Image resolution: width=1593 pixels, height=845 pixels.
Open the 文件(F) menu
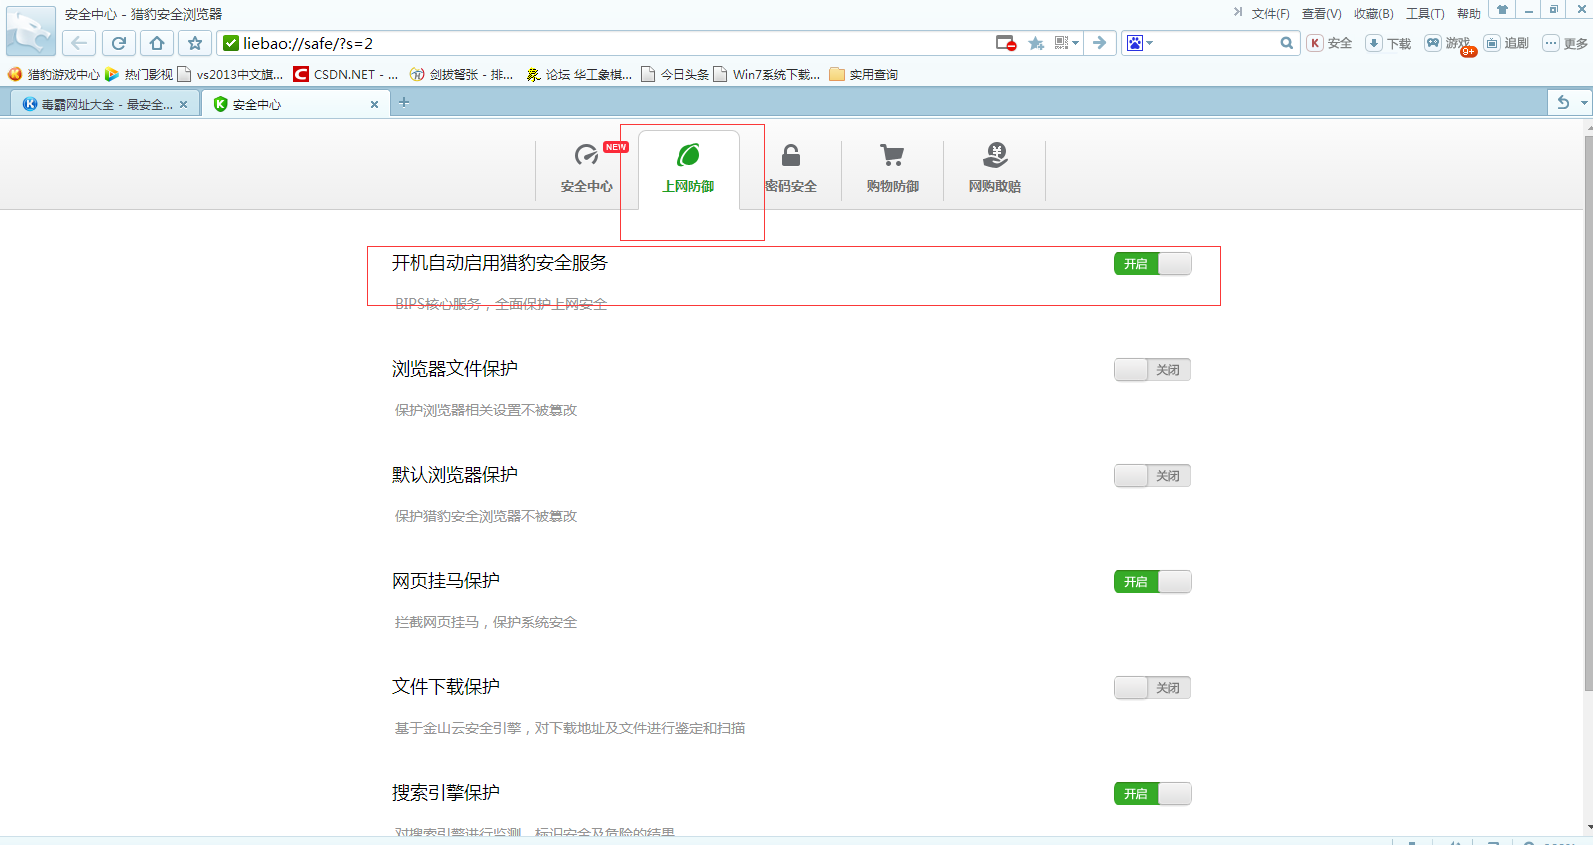tap(1270, 13)
